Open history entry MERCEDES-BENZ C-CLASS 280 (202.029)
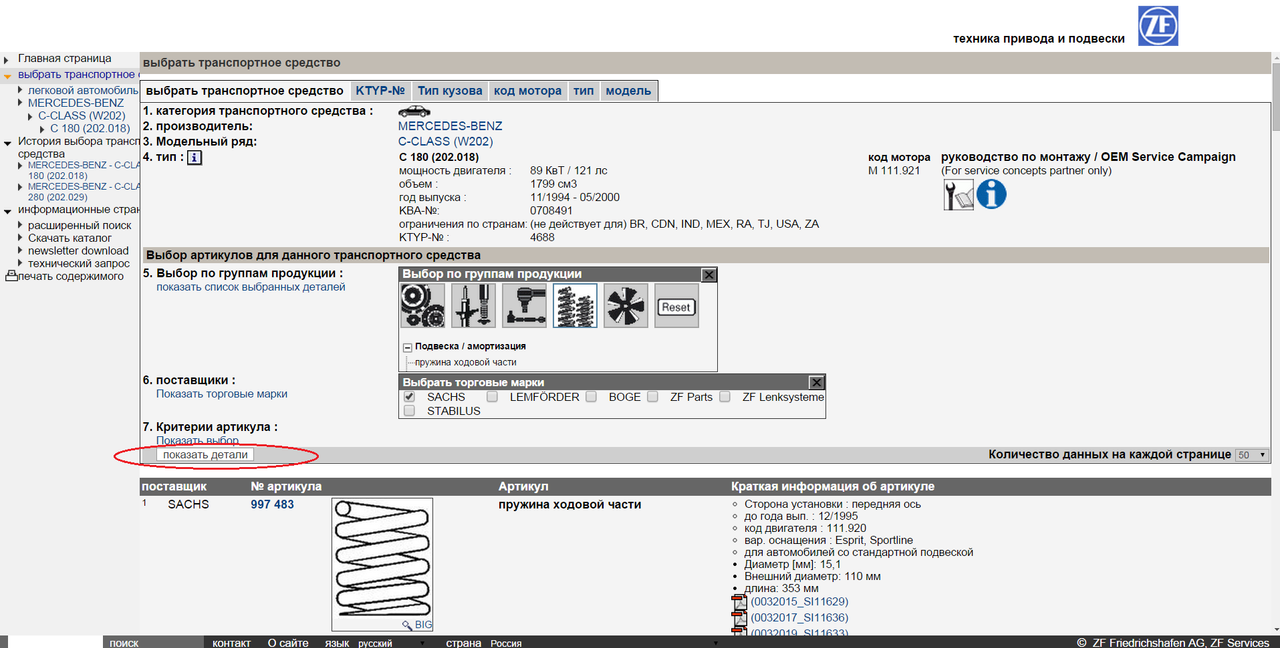1280x648 pixels. coord(83,192)
